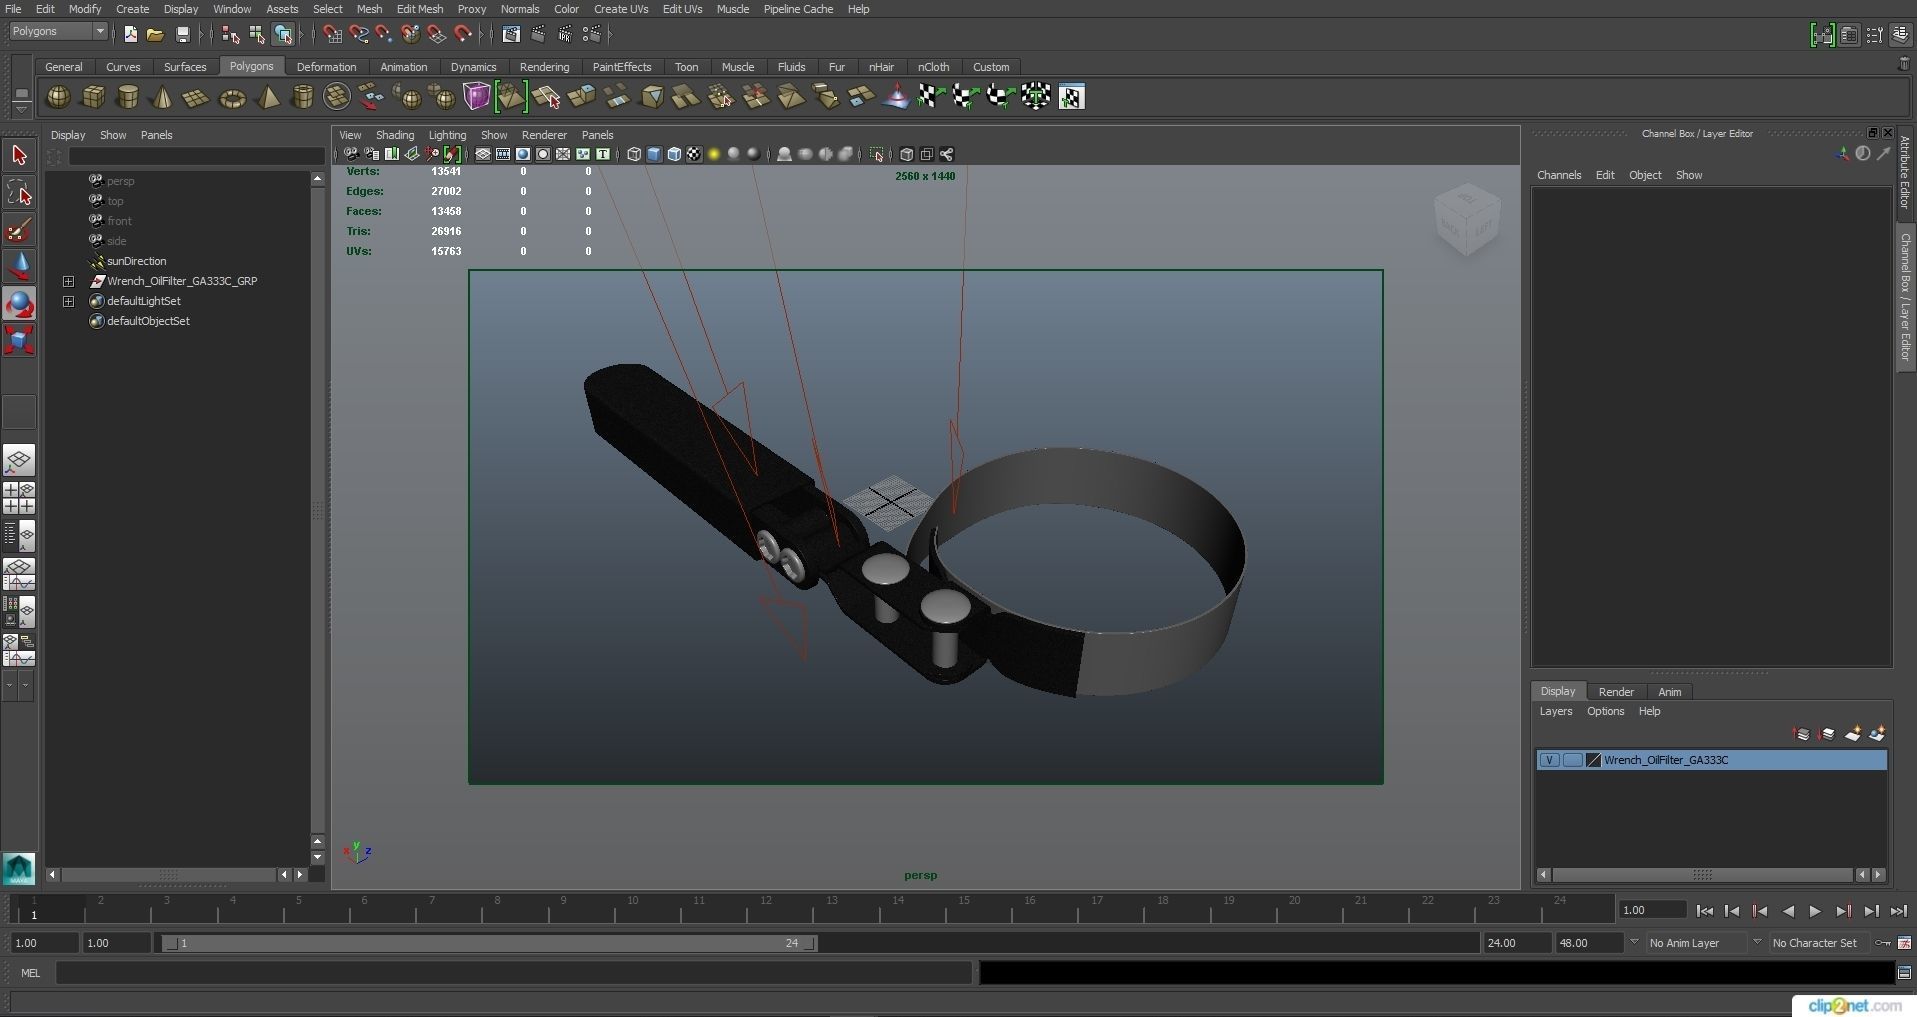Toggle use all lights in viewport toolbar
Viewport: 1917px width, 1017px height.
[714, 154]
